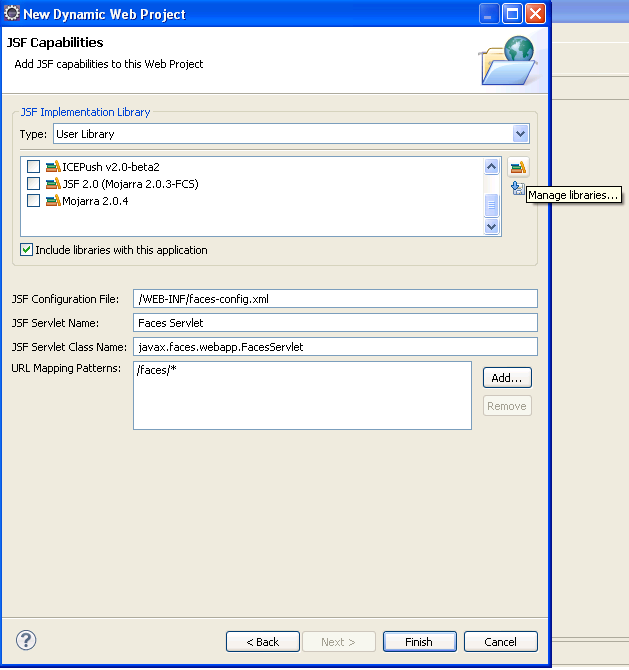Click the JSF 2.0 Mojarra library icon
Screen dimensions: 629x670
[53, 184]
